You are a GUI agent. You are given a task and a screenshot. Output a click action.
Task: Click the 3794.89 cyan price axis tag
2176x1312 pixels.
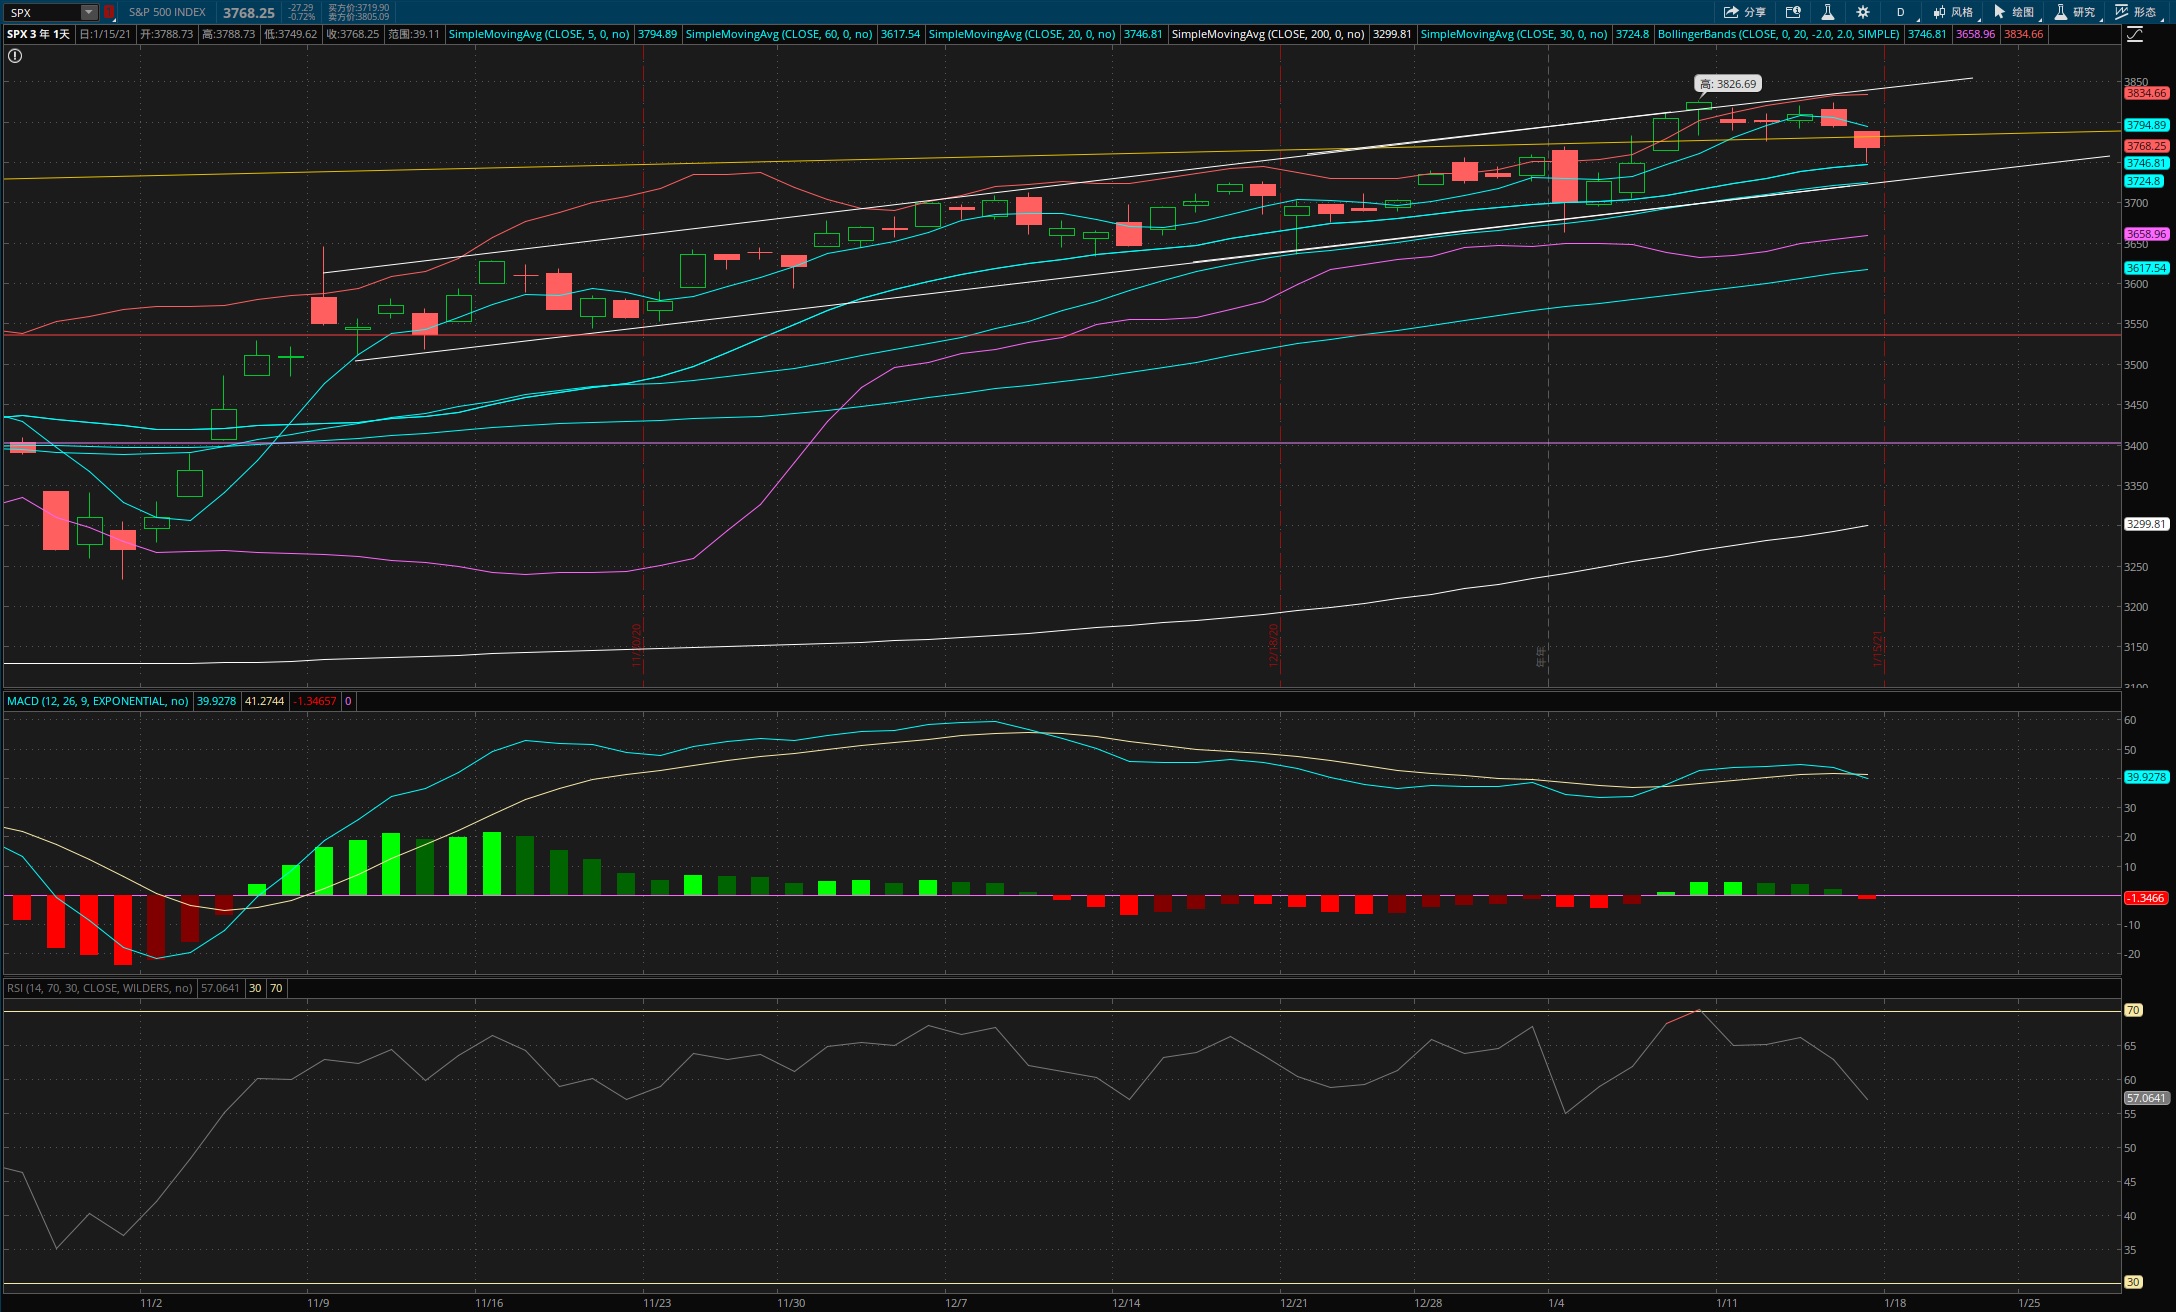[2146, 125]
